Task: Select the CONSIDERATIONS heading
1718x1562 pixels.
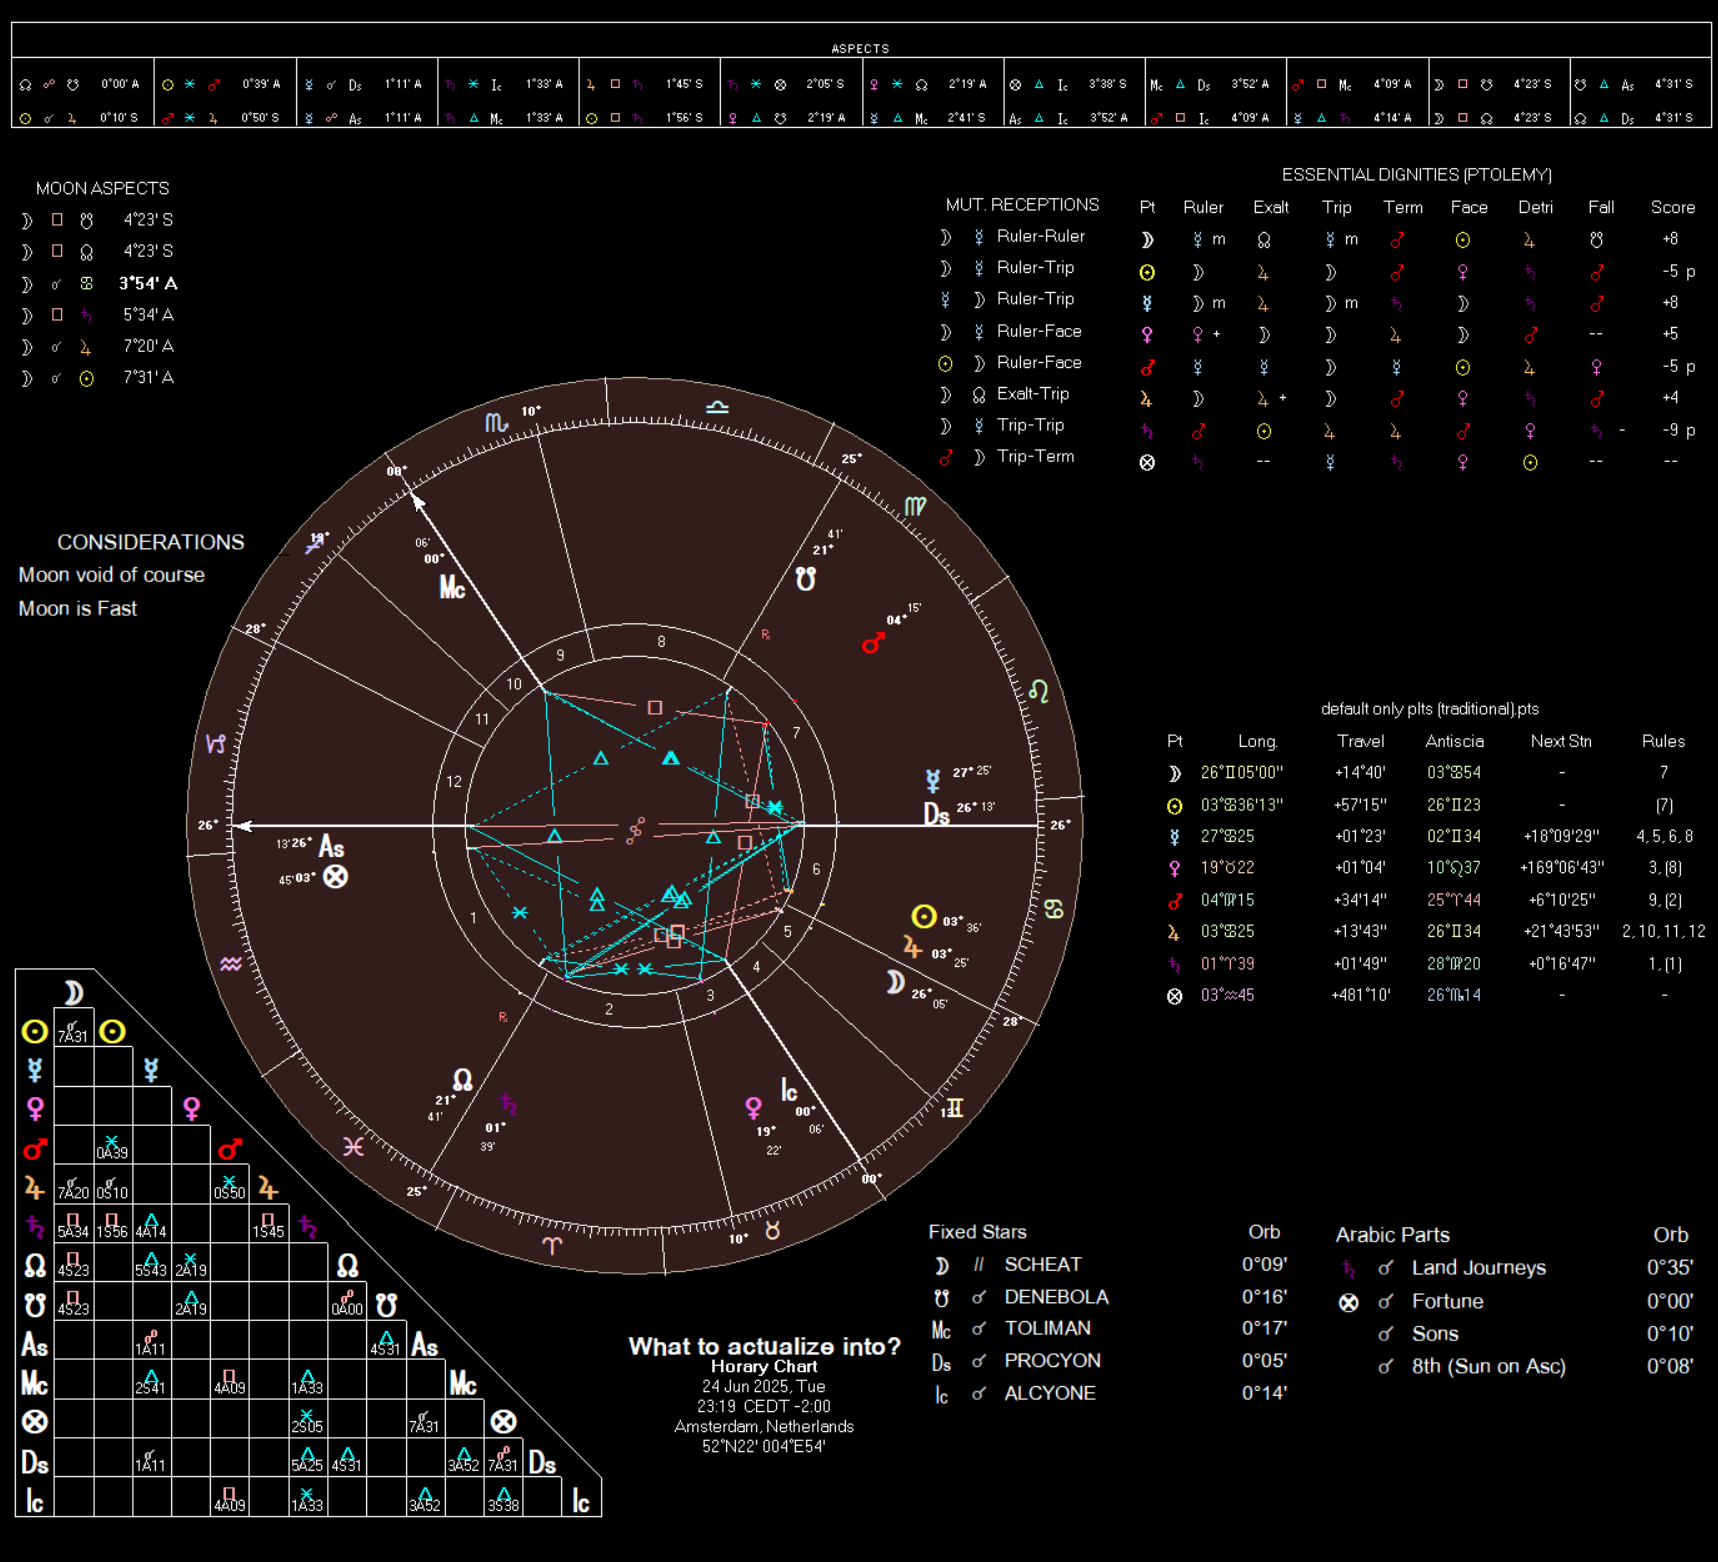Action: point(151,542)
